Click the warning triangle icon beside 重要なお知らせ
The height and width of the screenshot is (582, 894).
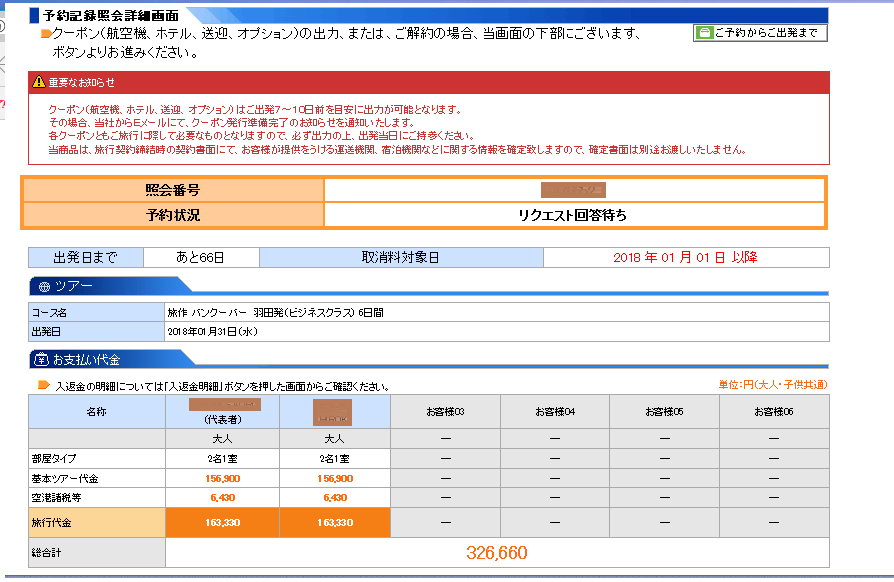click(x=39, y=82)
